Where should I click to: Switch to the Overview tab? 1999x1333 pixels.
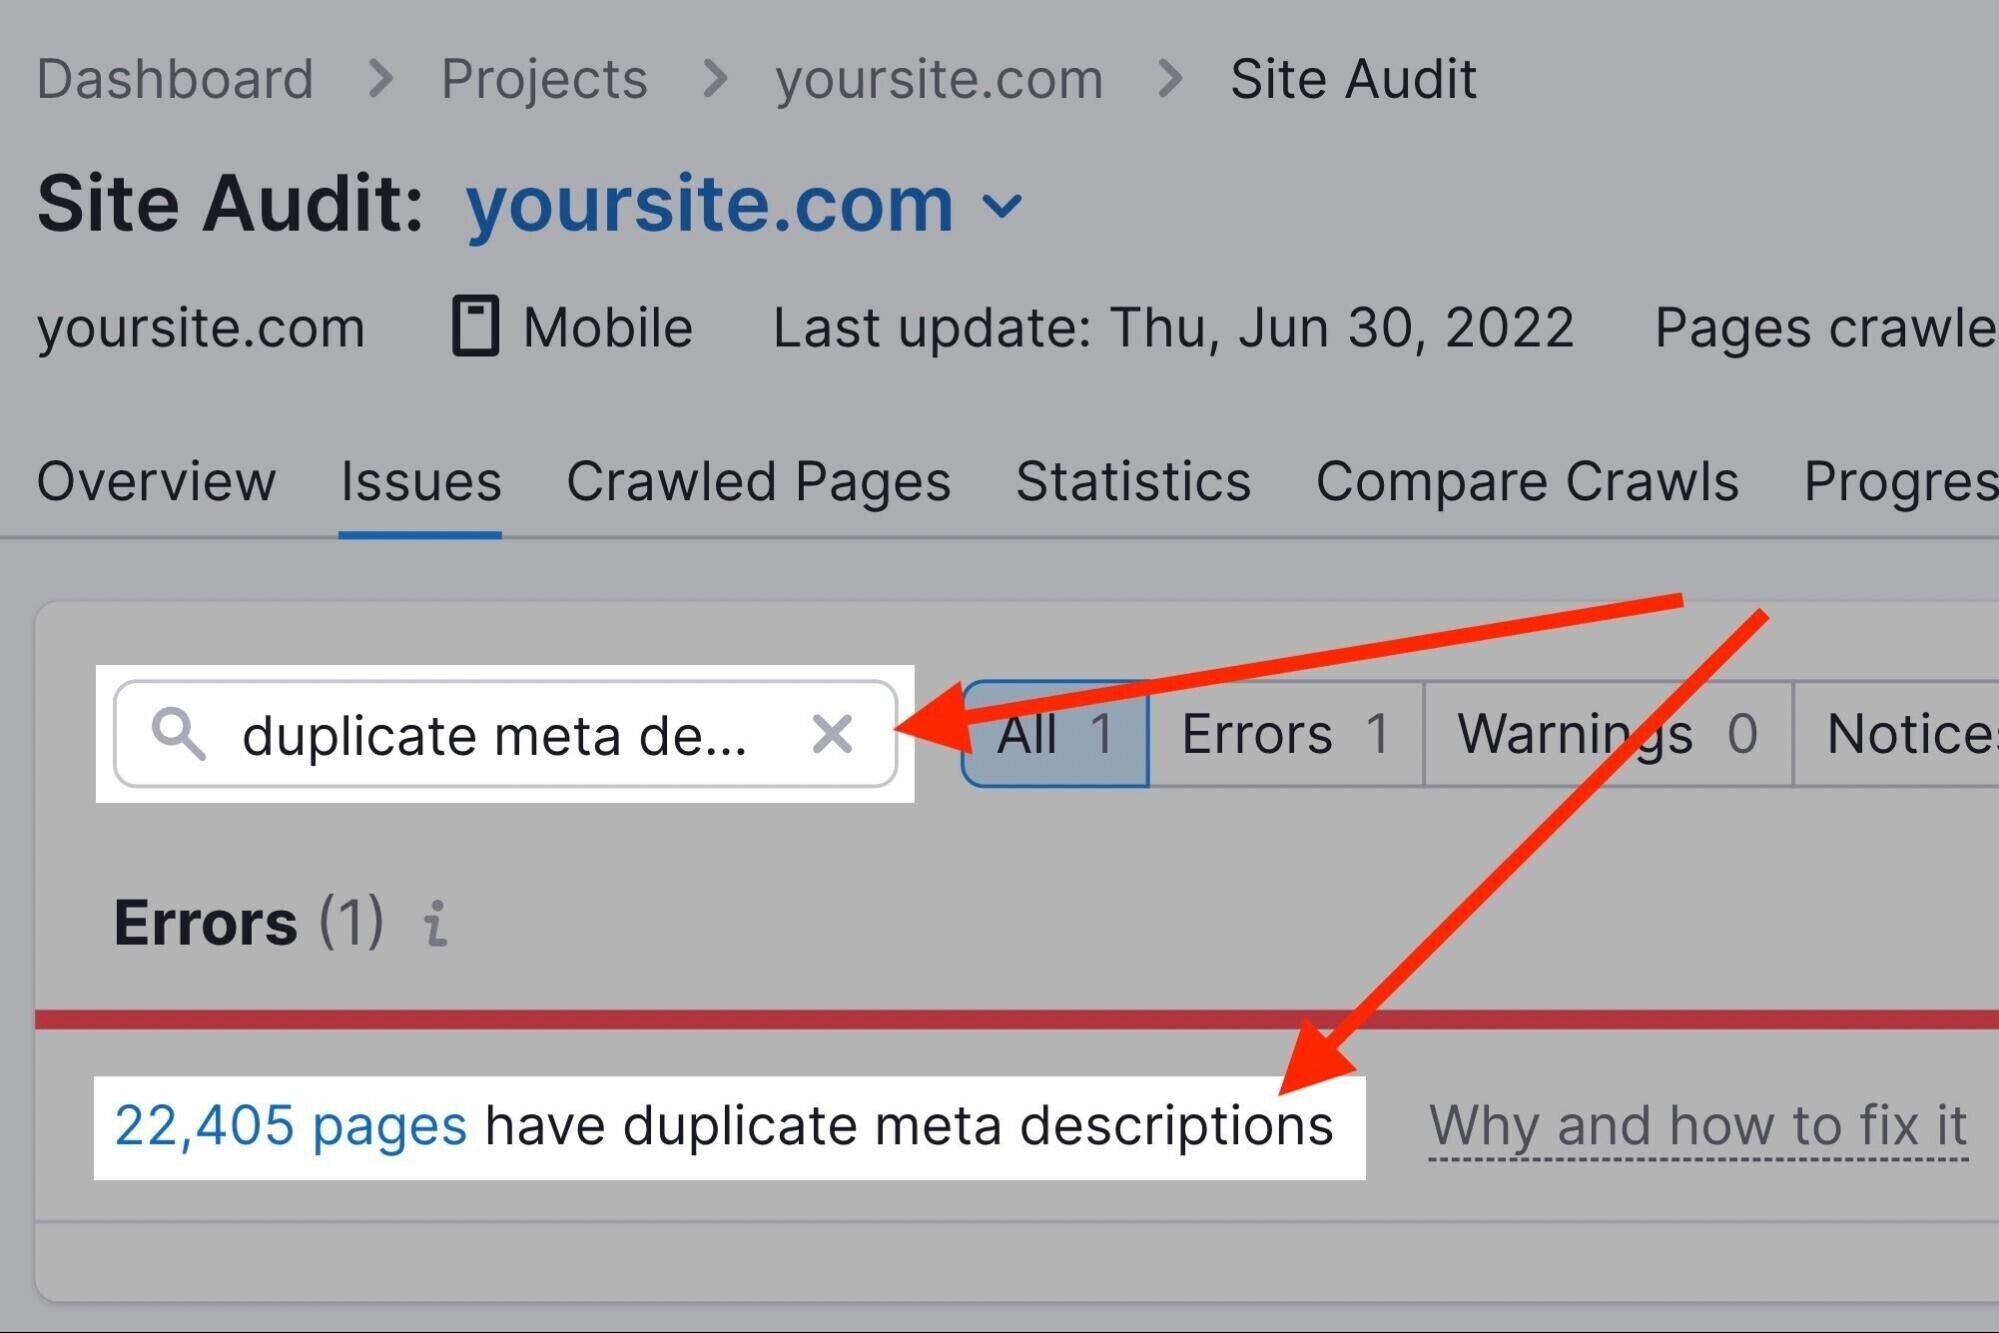tap(156, 481)
